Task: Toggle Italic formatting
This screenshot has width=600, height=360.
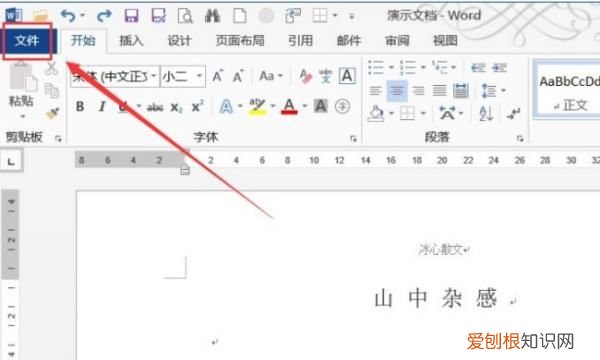Action: pos(102,106)
